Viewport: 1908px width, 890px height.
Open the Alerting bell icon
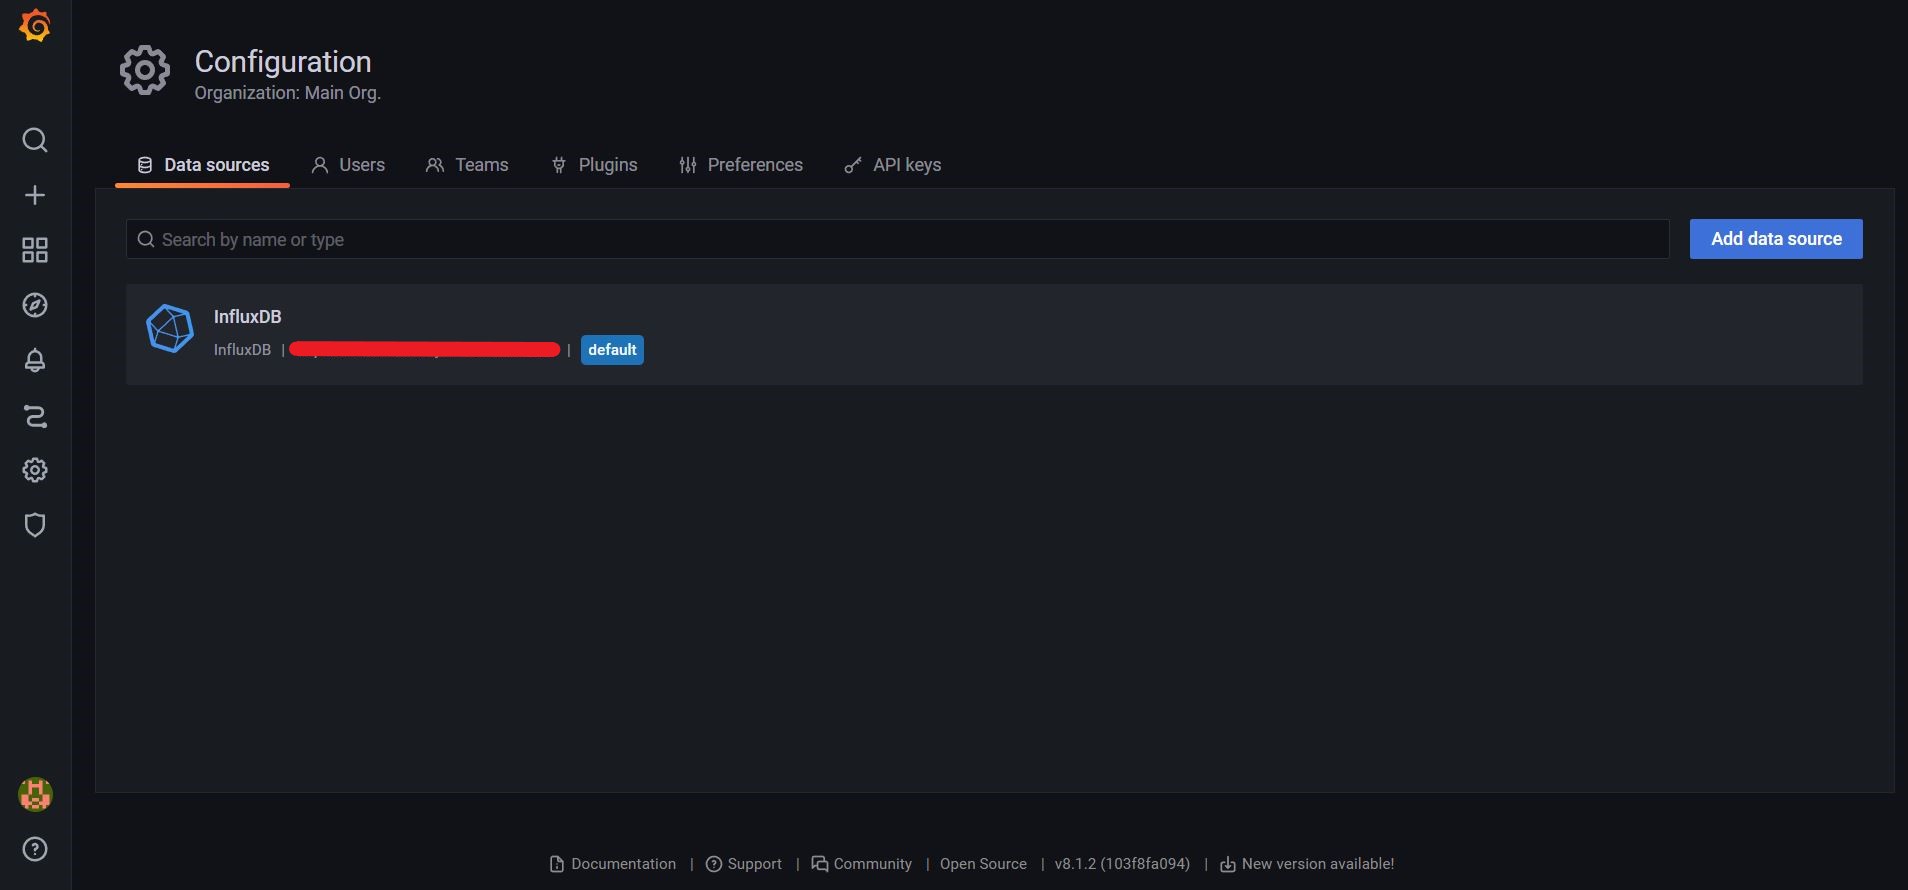coord(35,360)
